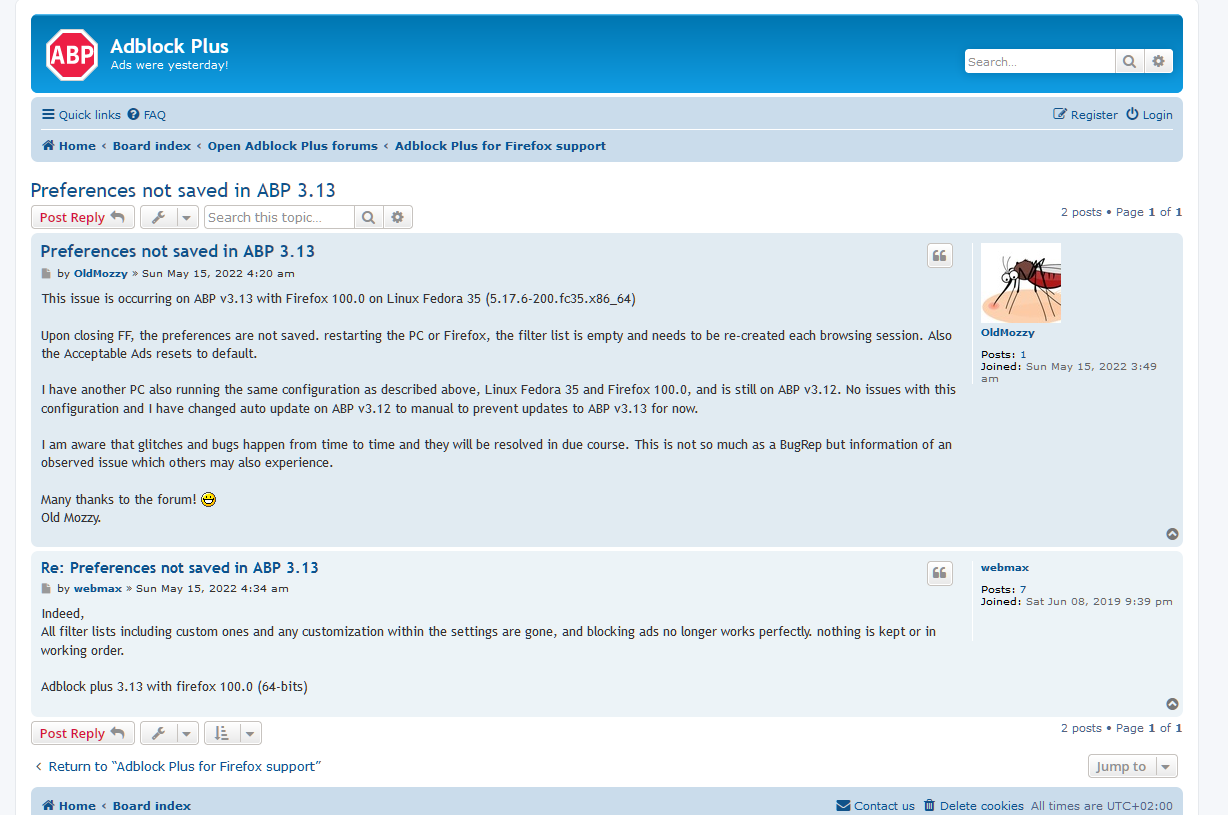Click the bottom Post Reply button
The image size is (1228, 815).
coord(83,733)
